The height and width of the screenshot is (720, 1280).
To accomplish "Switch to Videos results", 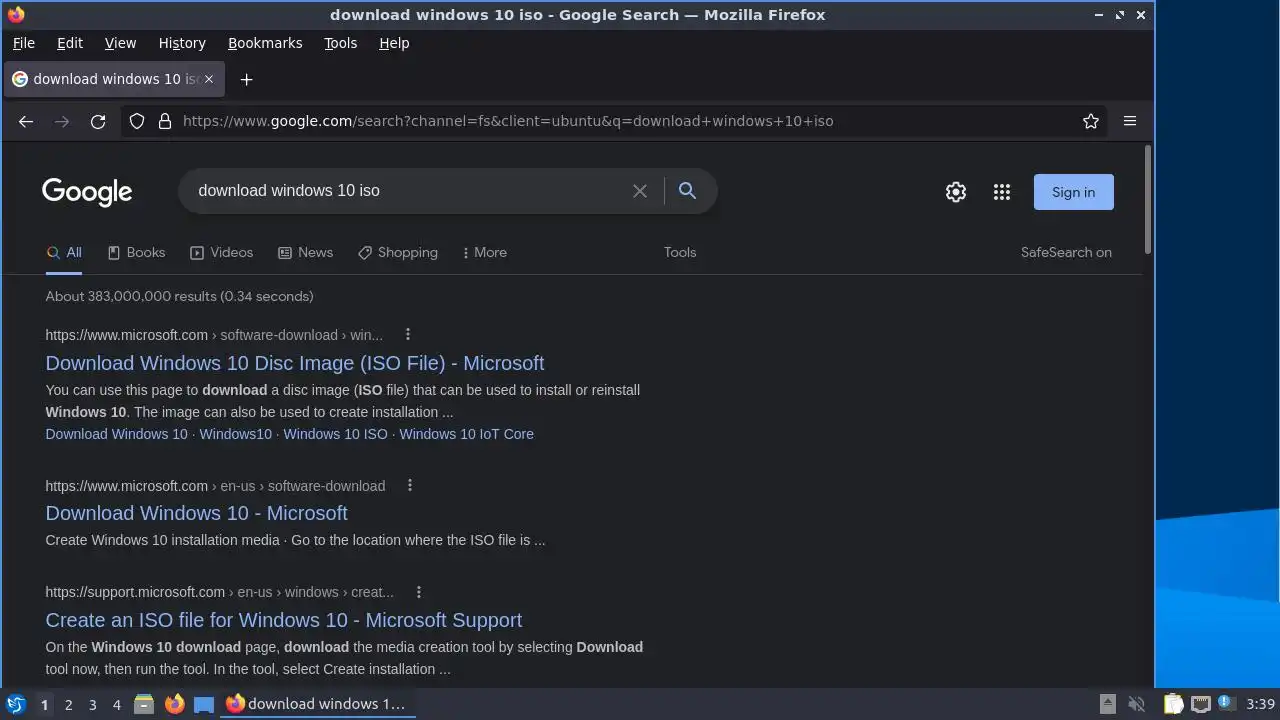I will (221, 252).
